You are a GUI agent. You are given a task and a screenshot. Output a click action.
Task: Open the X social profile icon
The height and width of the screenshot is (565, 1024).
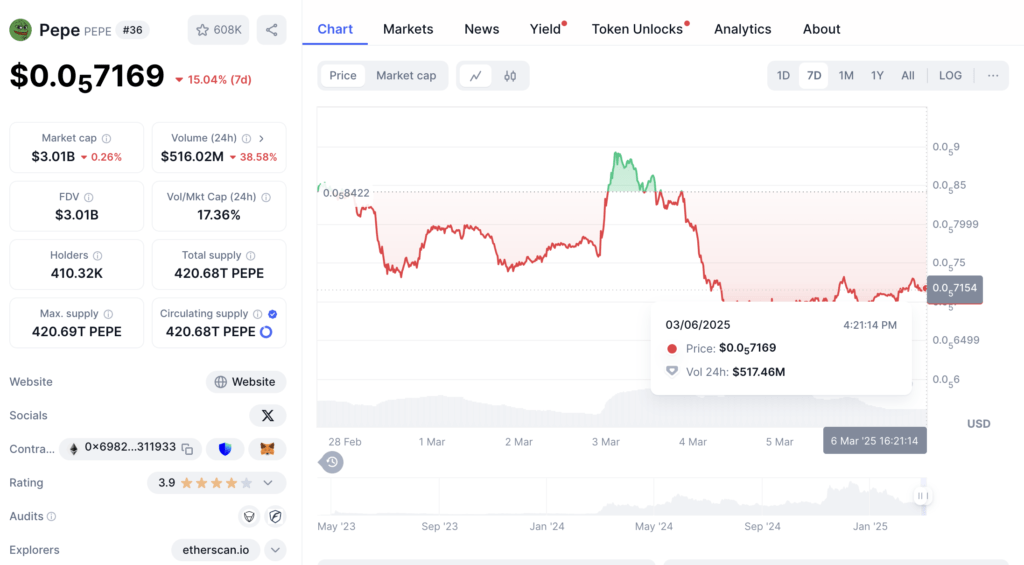point(268,415)
